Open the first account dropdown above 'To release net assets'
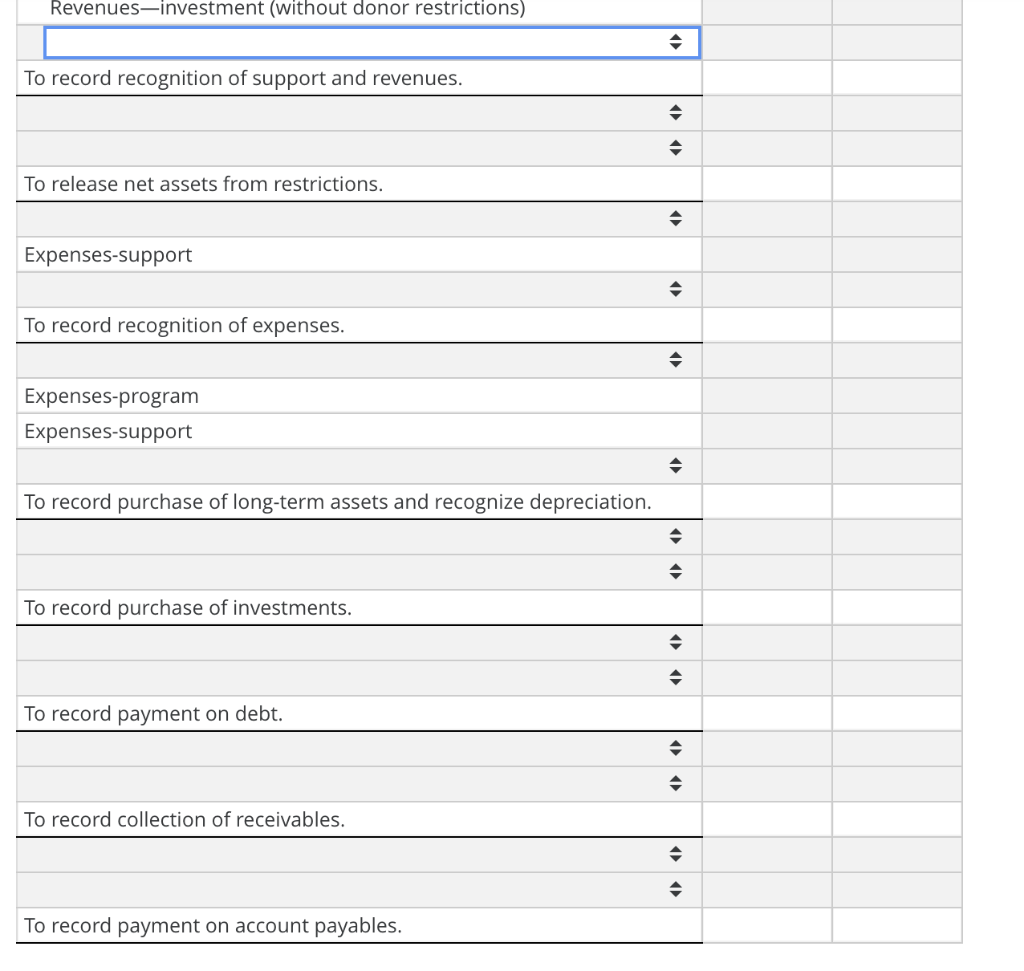The height and width of the screenshot is (971, 1024). 677,113
